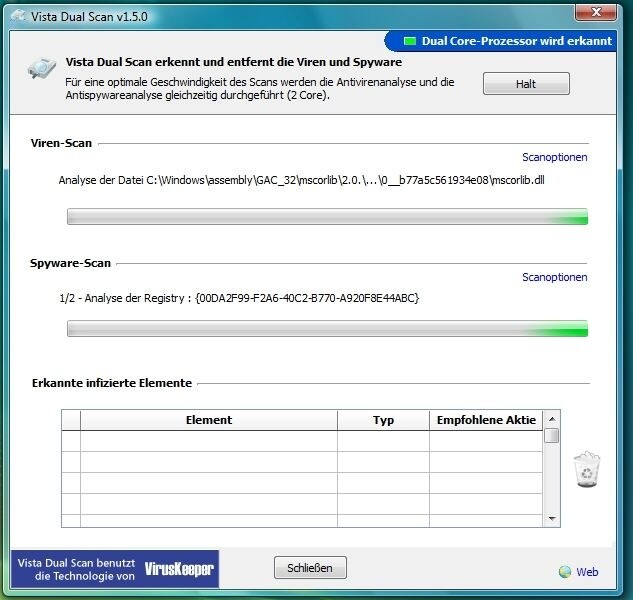Click the 'Dual Core-Prozessor wird erkannt' label
The image size is (633, 600).
517,41
